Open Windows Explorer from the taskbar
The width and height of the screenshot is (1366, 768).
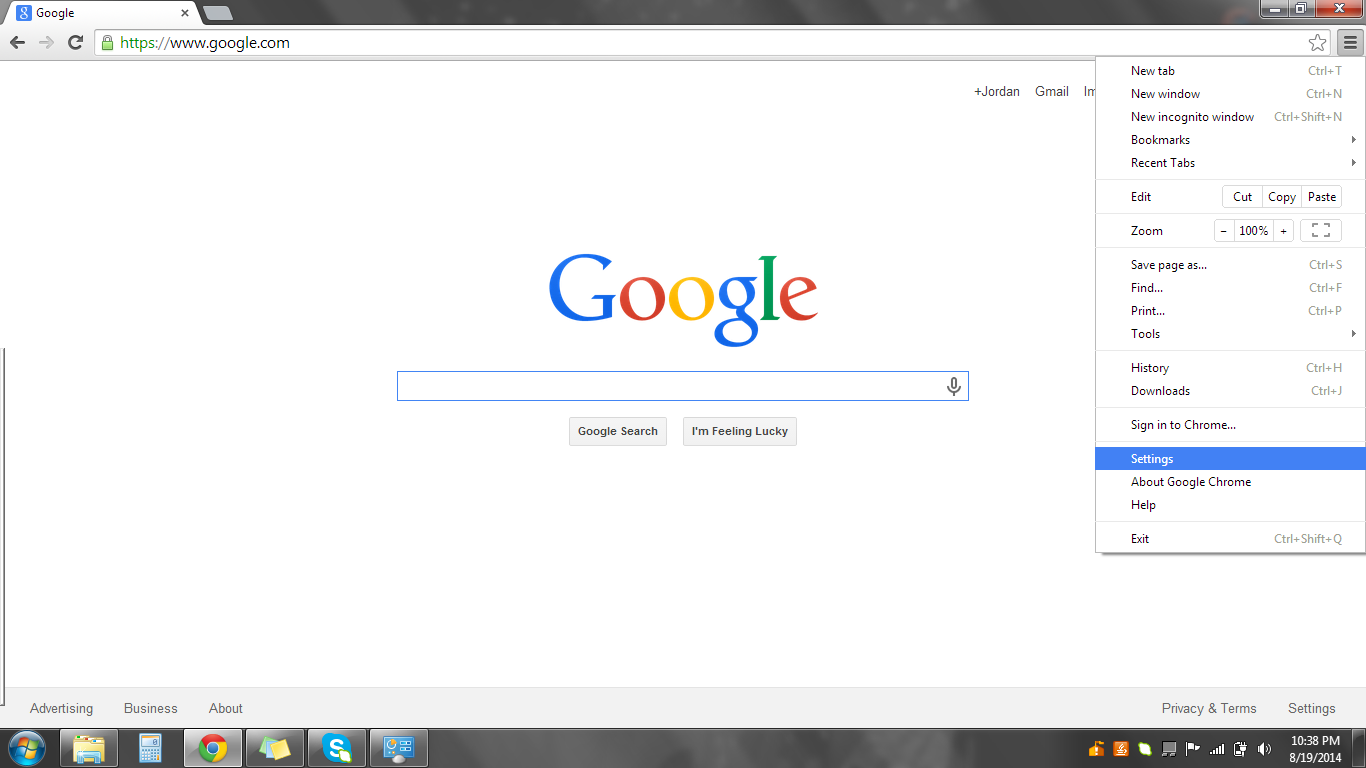[x=89, y=748]
